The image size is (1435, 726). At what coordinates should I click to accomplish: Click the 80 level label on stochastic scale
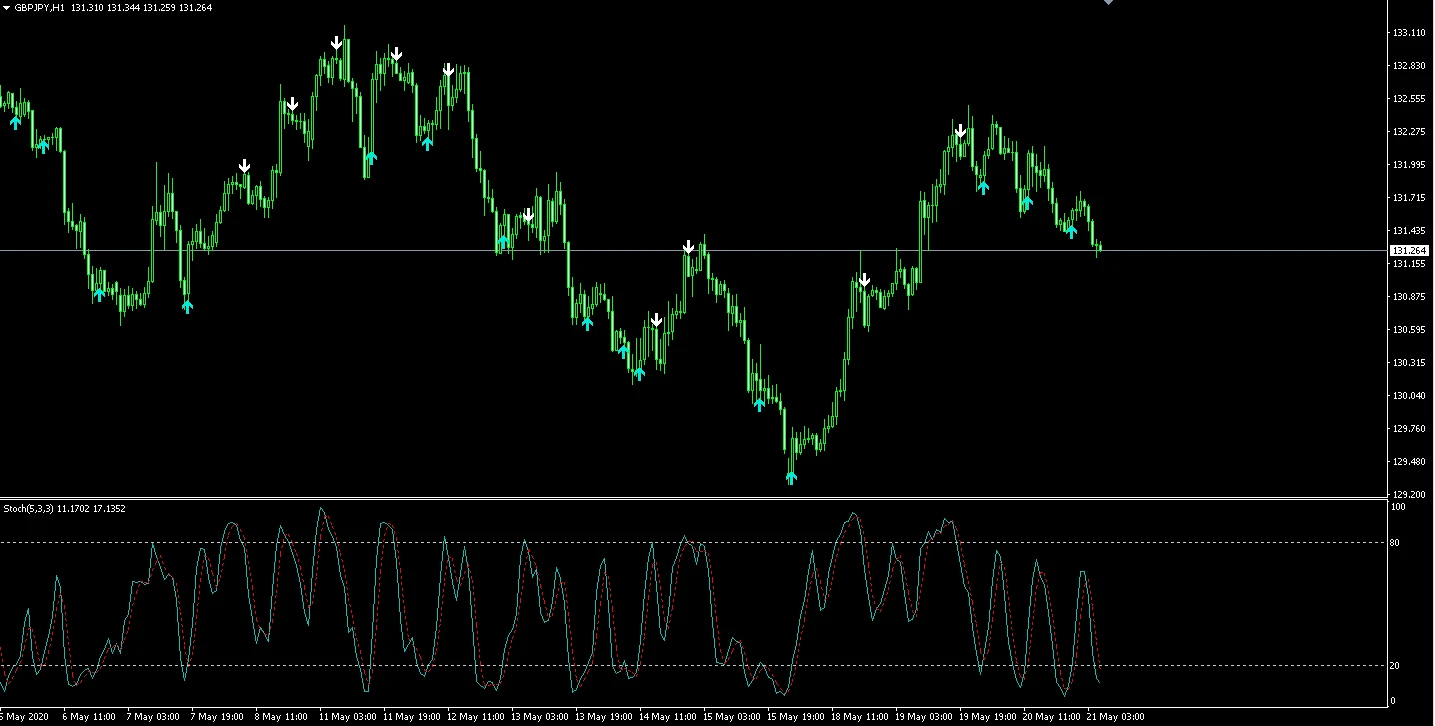1393,543
